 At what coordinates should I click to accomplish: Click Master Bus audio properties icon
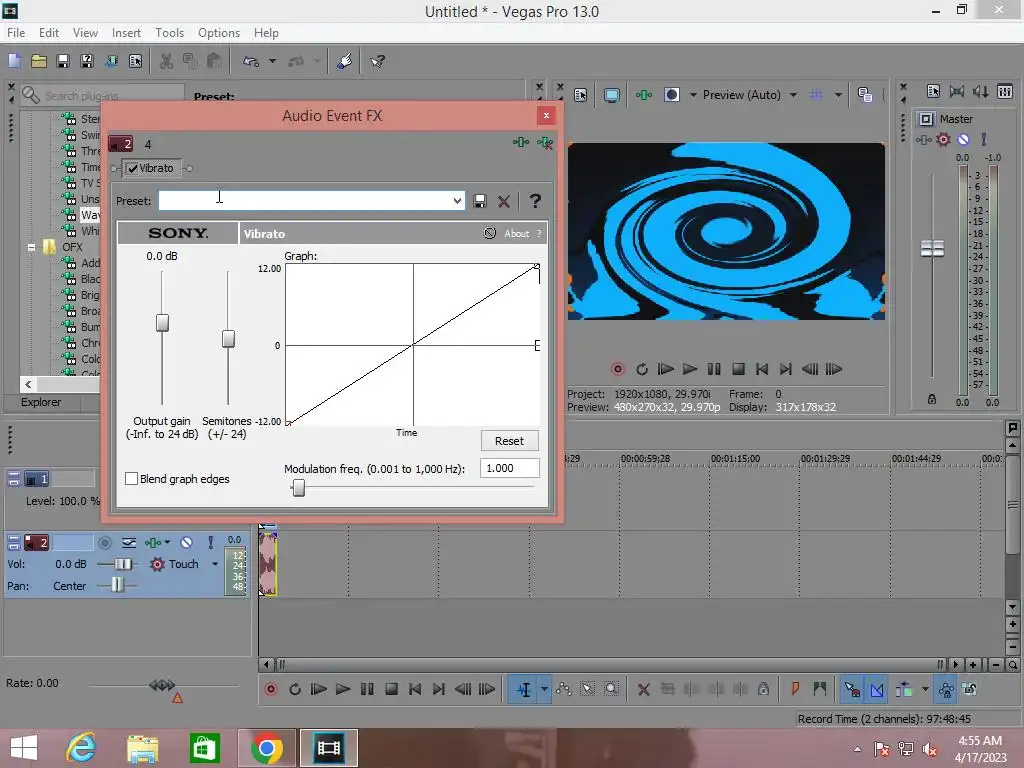(933, 91)
